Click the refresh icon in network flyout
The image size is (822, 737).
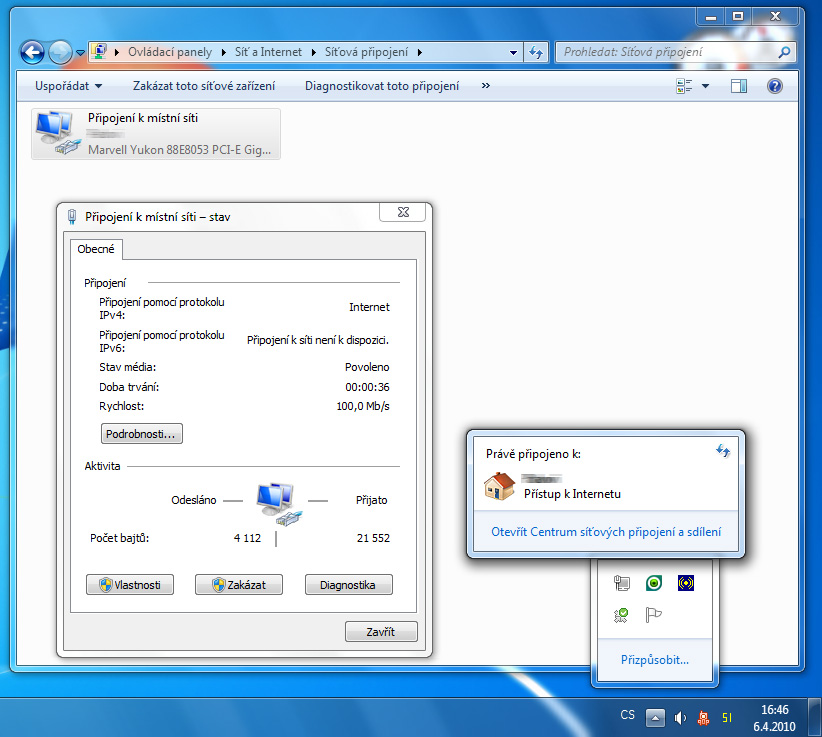[723, 452]
